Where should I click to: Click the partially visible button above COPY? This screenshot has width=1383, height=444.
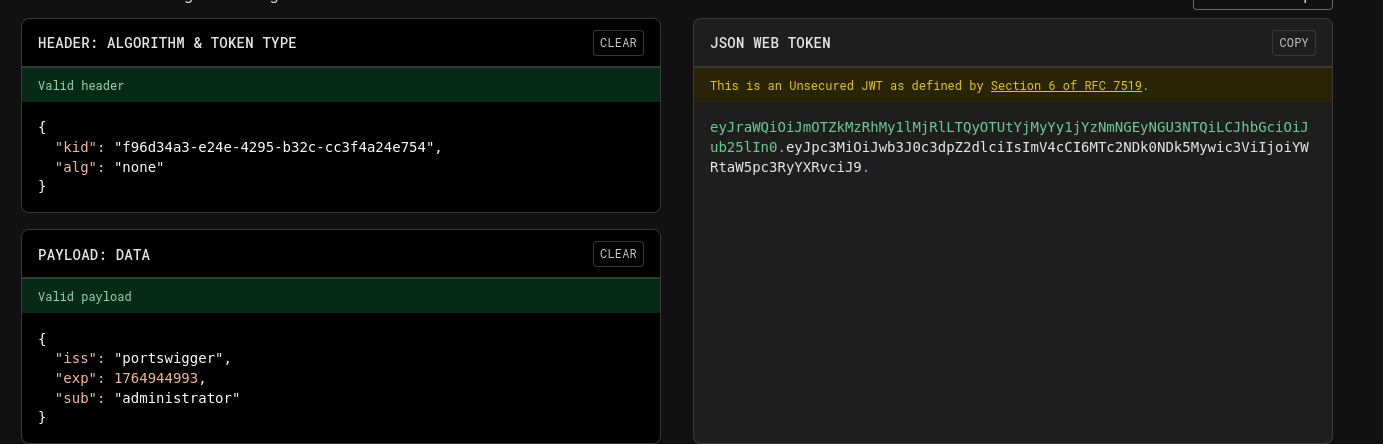pyautogui.click(x=1261, y=4)
